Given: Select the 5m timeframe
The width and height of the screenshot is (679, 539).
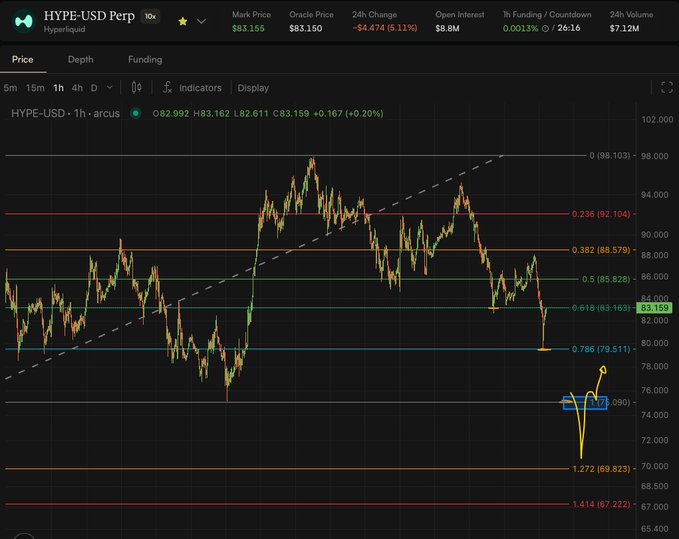Looking at the screenshot, I should coord(10,88).
